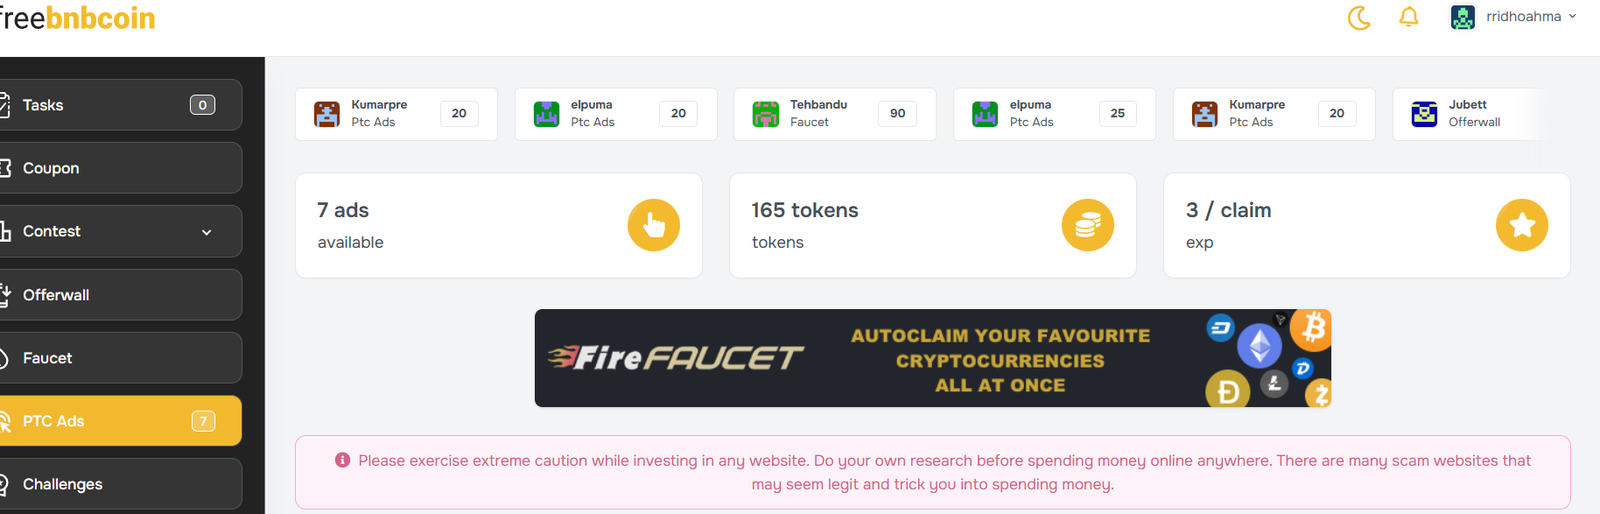Open Challenges in the sidebar
The image size is (1600, 514).
121,484
